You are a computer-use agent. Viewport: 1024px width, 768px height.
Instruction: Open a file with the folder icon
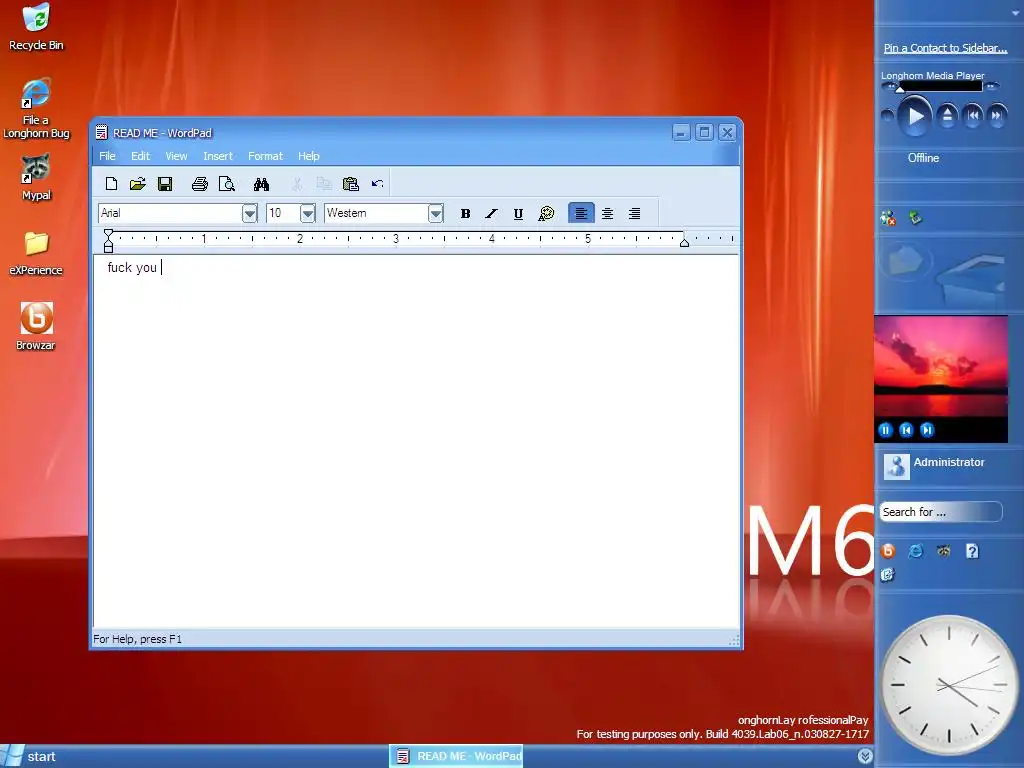click(x=138, y=184)
